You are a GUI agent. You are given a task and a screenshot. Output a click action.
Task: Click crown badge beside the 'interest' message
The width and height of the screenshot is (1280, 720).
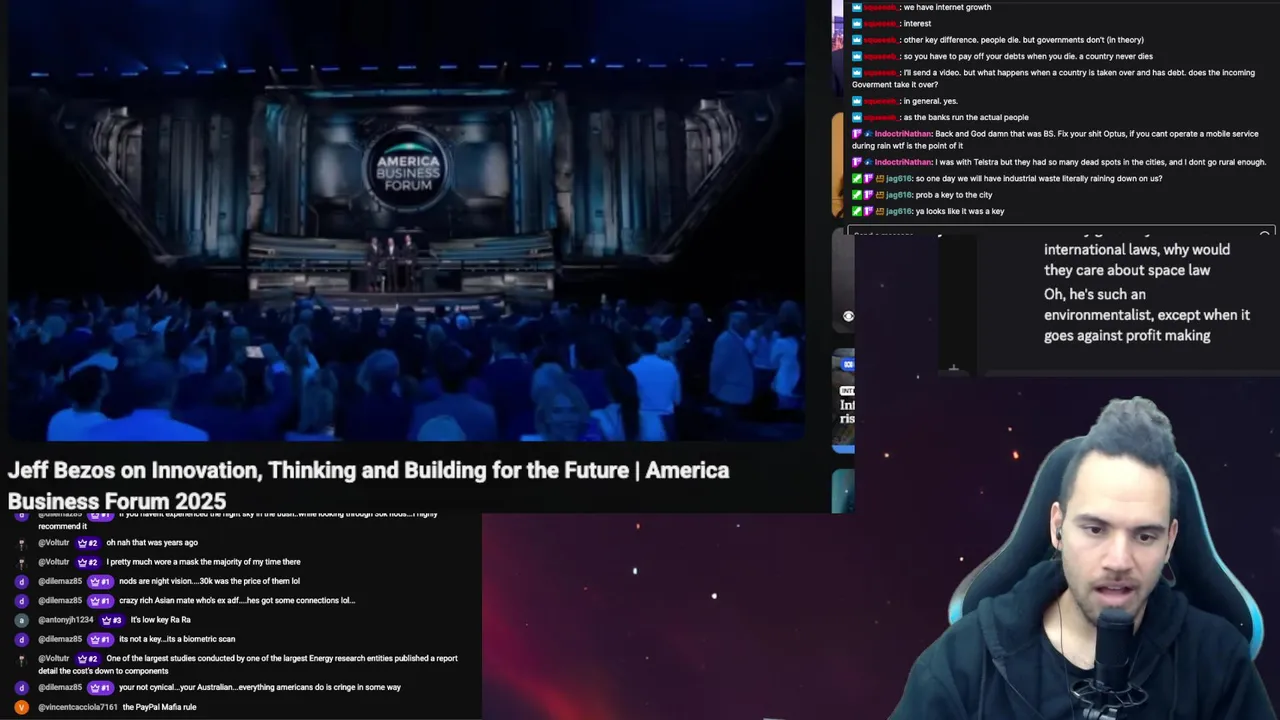click(x=857, y=23)
